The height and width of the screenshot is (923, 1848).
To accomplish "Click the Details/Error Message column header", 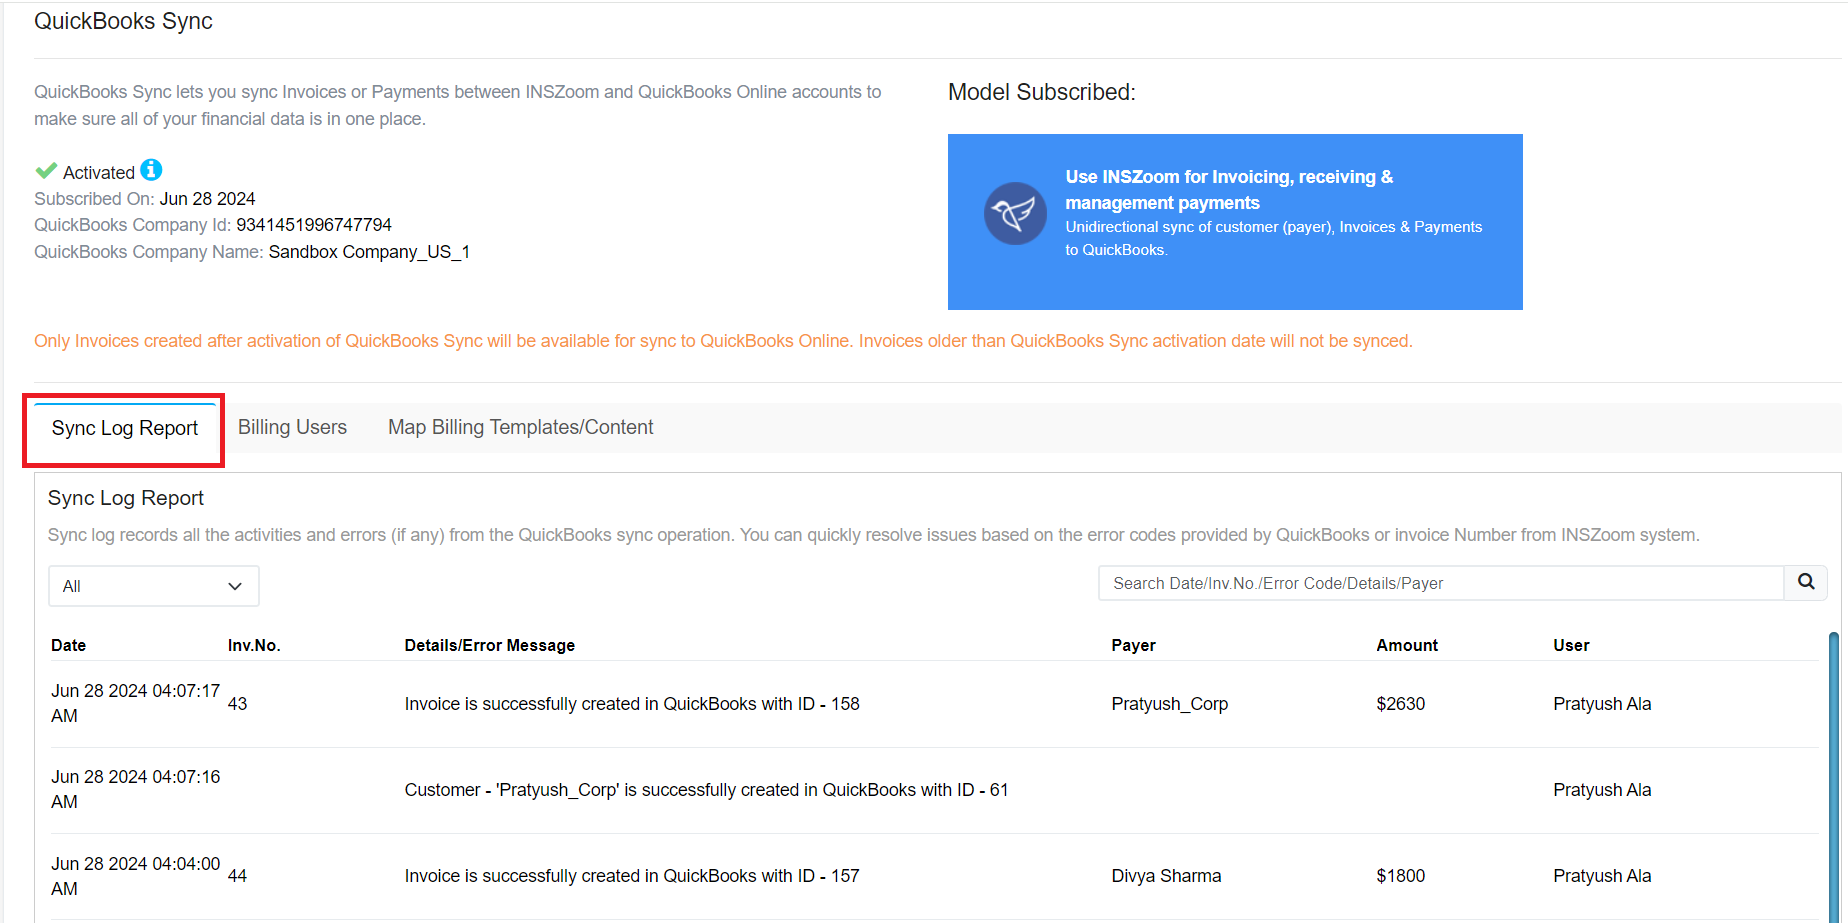I will click(x=490, y=645).
